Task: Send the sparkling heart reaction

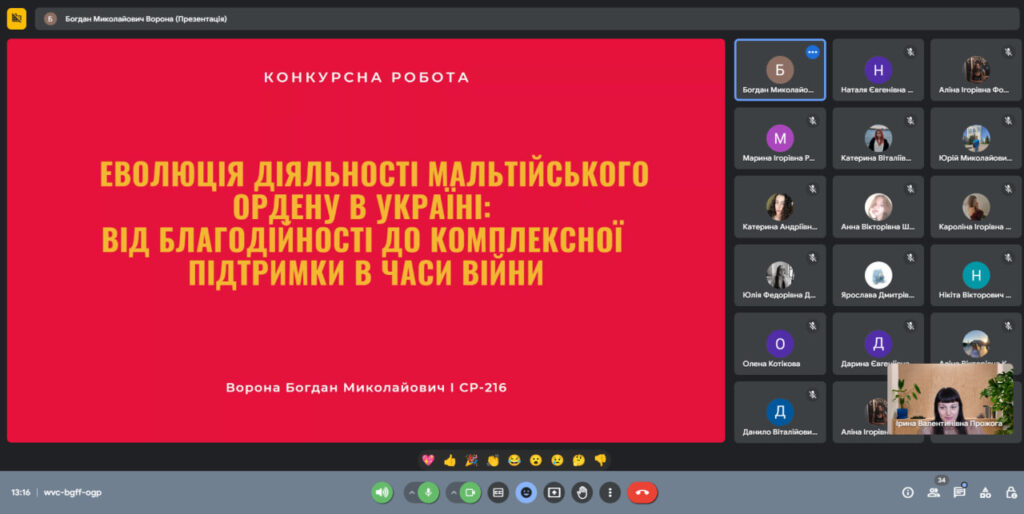Action: pos(429,460)
